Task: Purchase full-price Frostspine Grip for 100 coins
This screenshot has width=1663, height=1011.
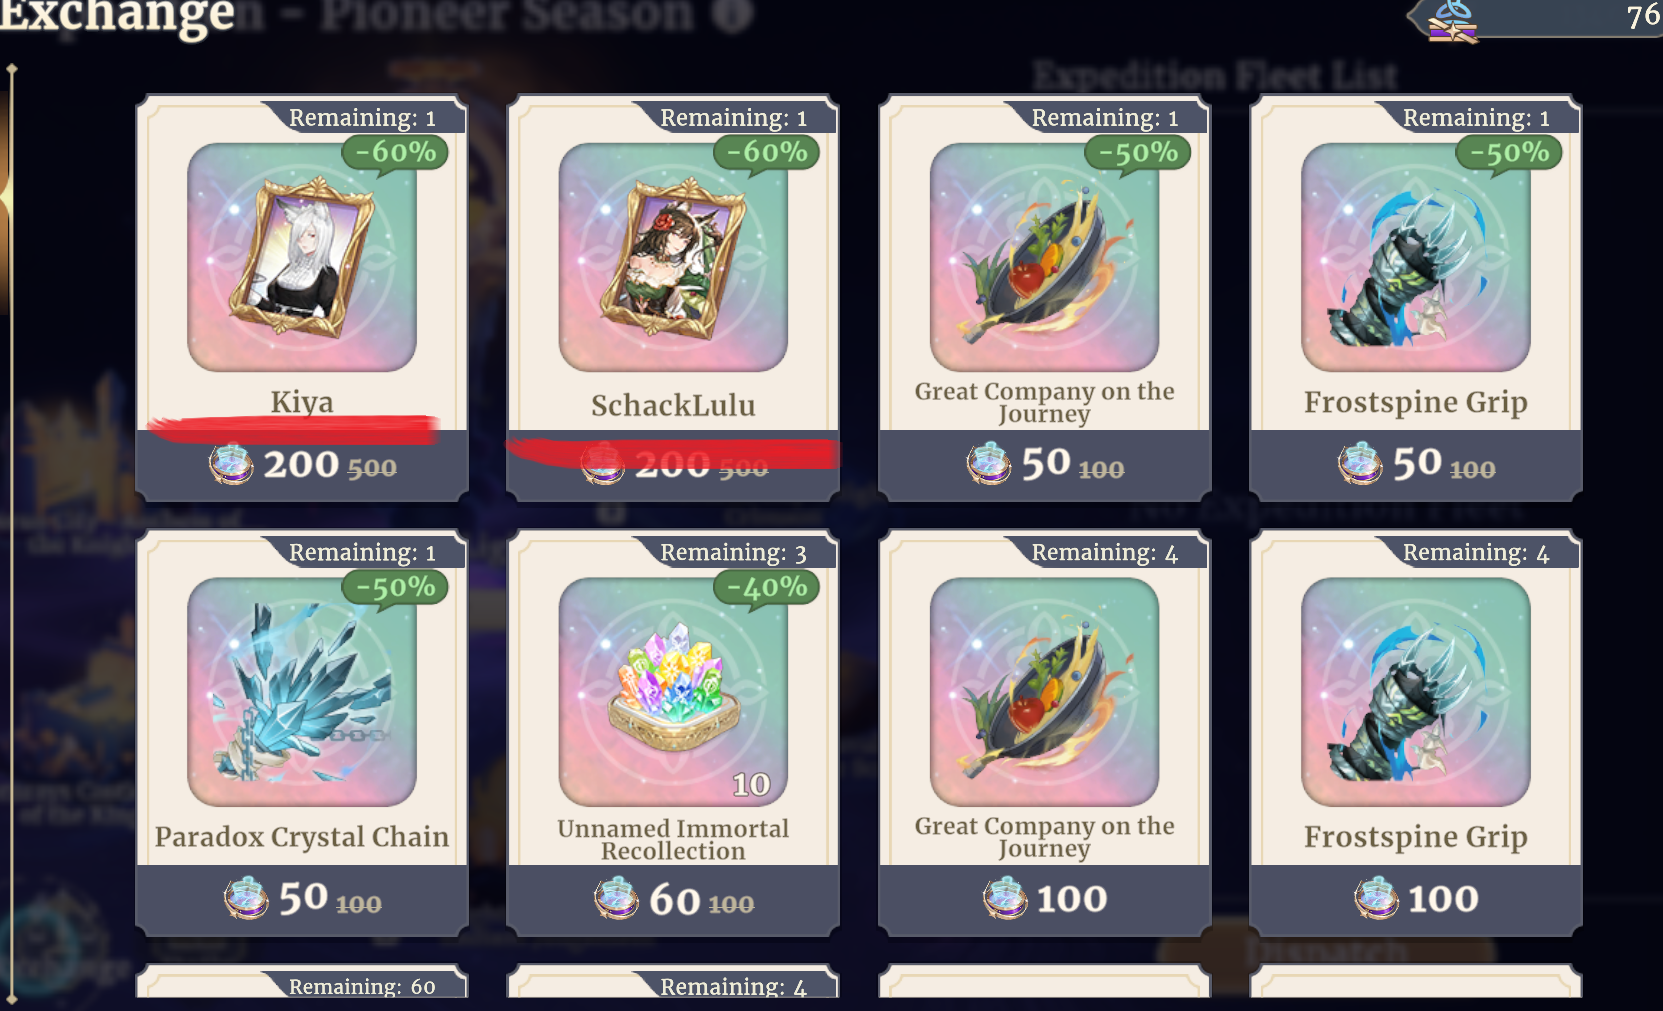Action: pos(1415,899)
